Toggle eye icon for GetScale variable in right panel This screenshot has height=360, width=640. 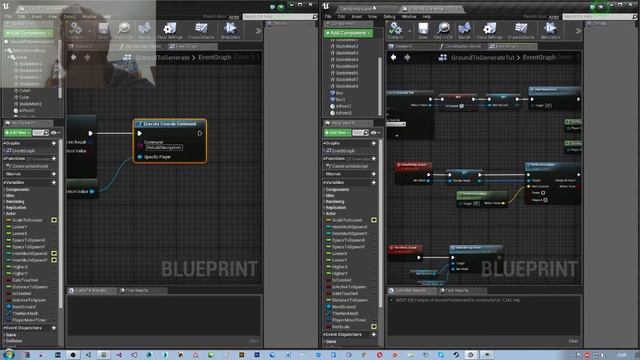(x=373, y=327)
